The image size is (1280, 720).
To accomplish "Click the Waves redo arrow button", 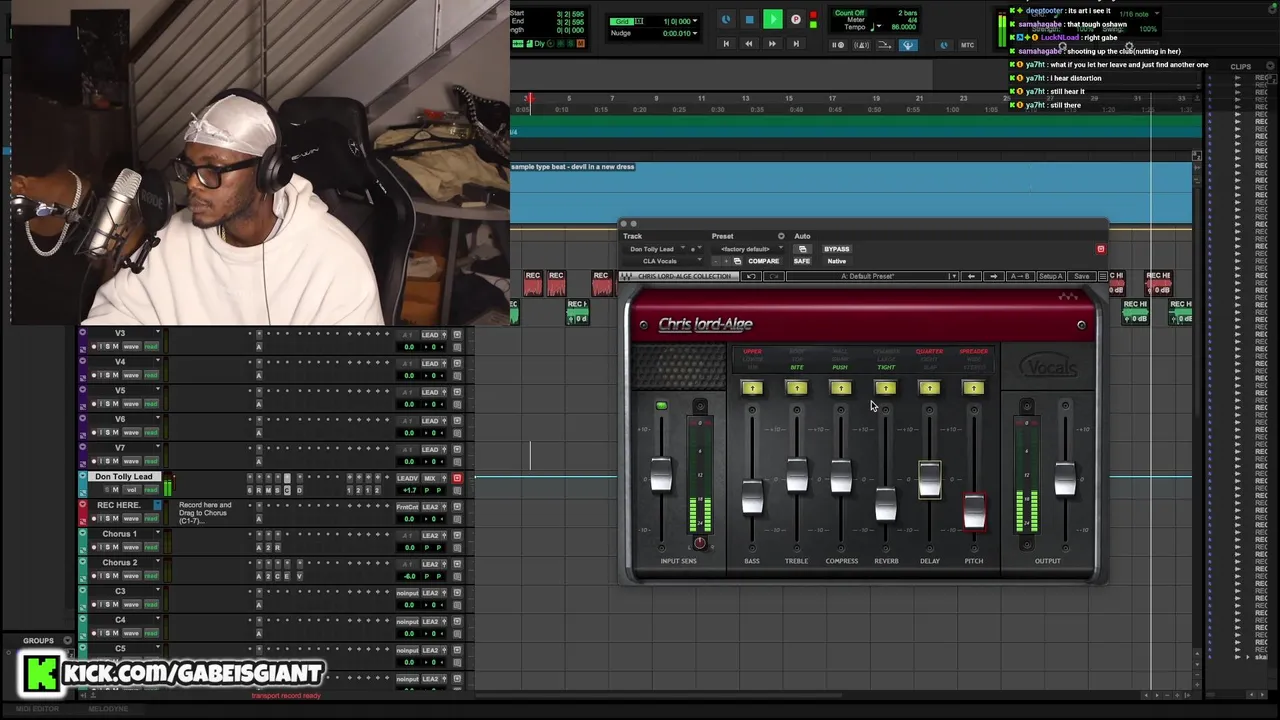I will 773,276.
